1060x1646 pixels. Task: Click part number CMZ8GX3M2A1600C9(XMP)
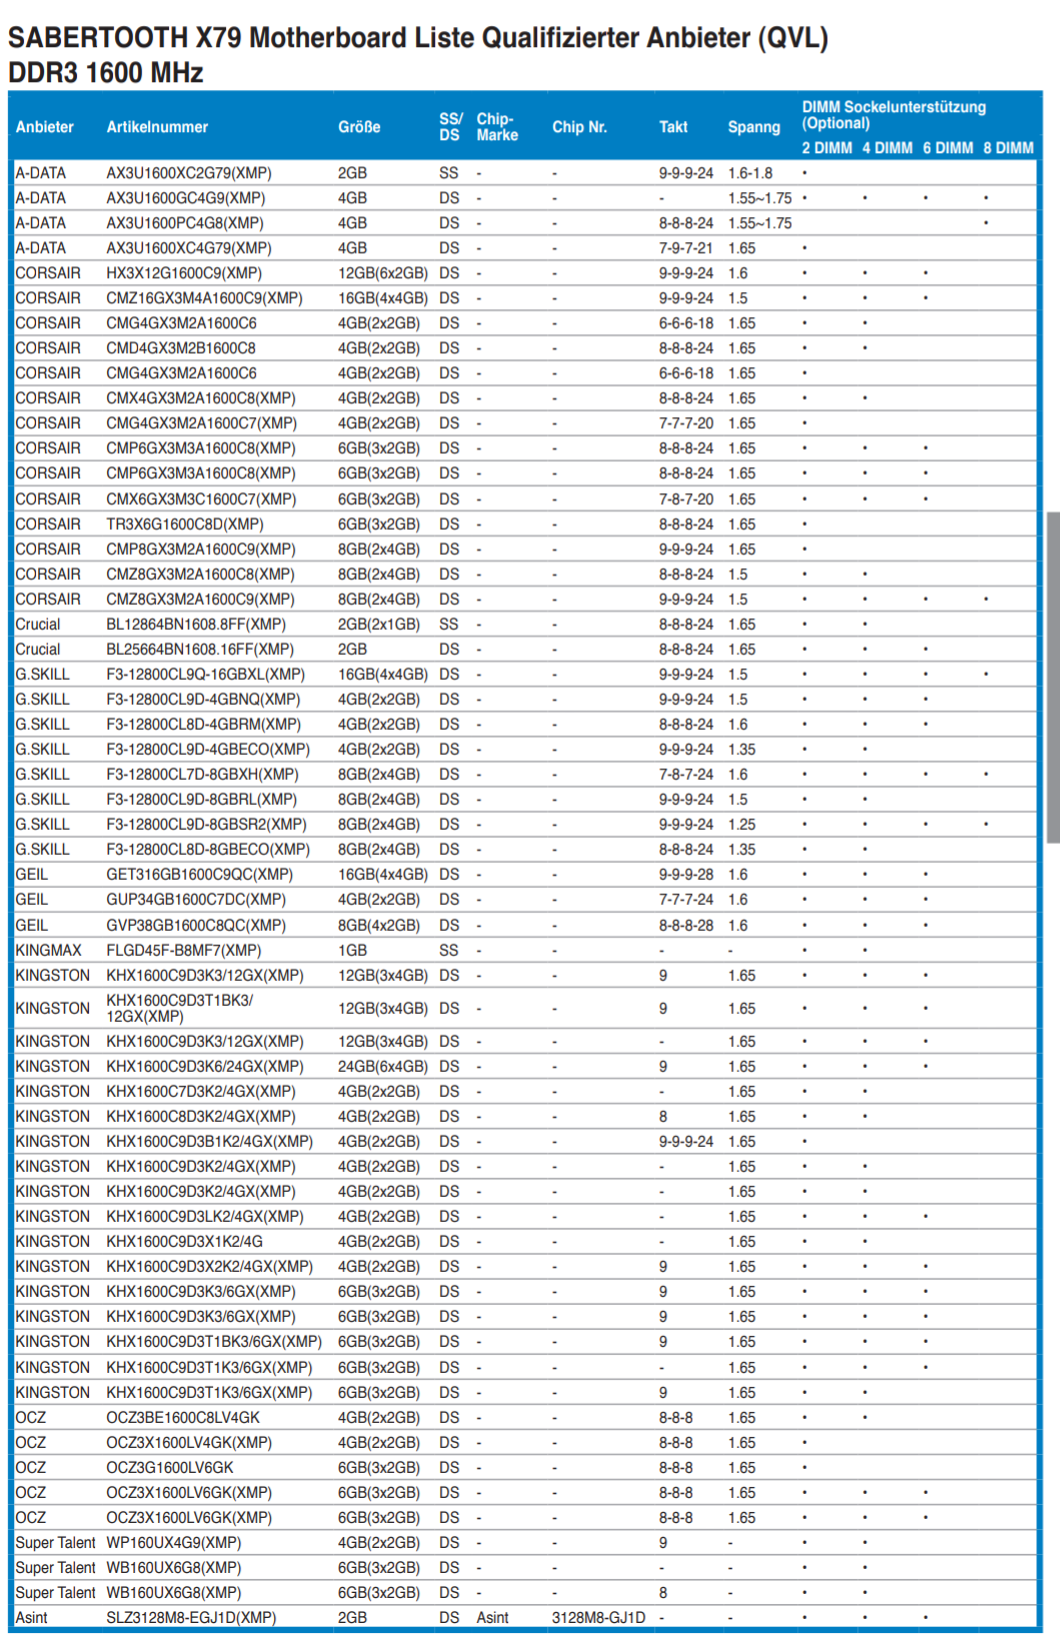click(201, 599)
